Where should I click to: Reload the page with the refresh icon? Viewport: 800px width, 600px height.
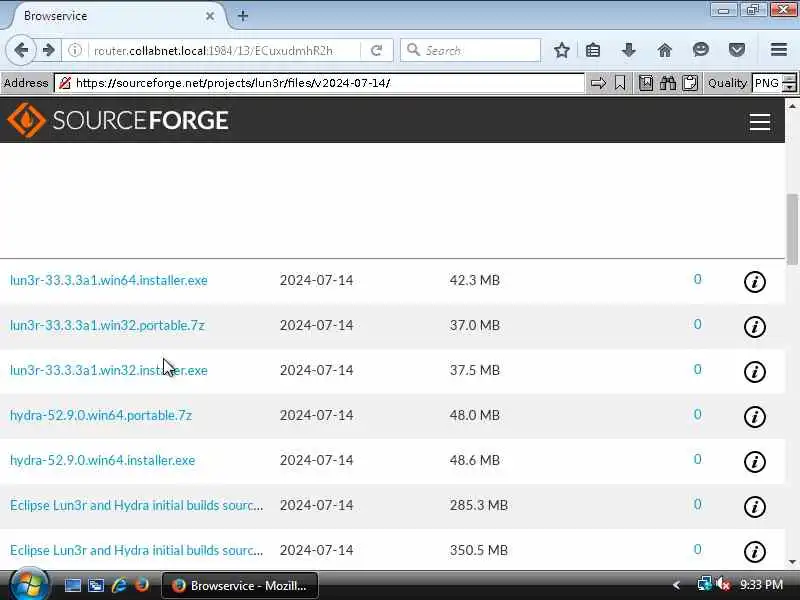(x=377, y=50)
